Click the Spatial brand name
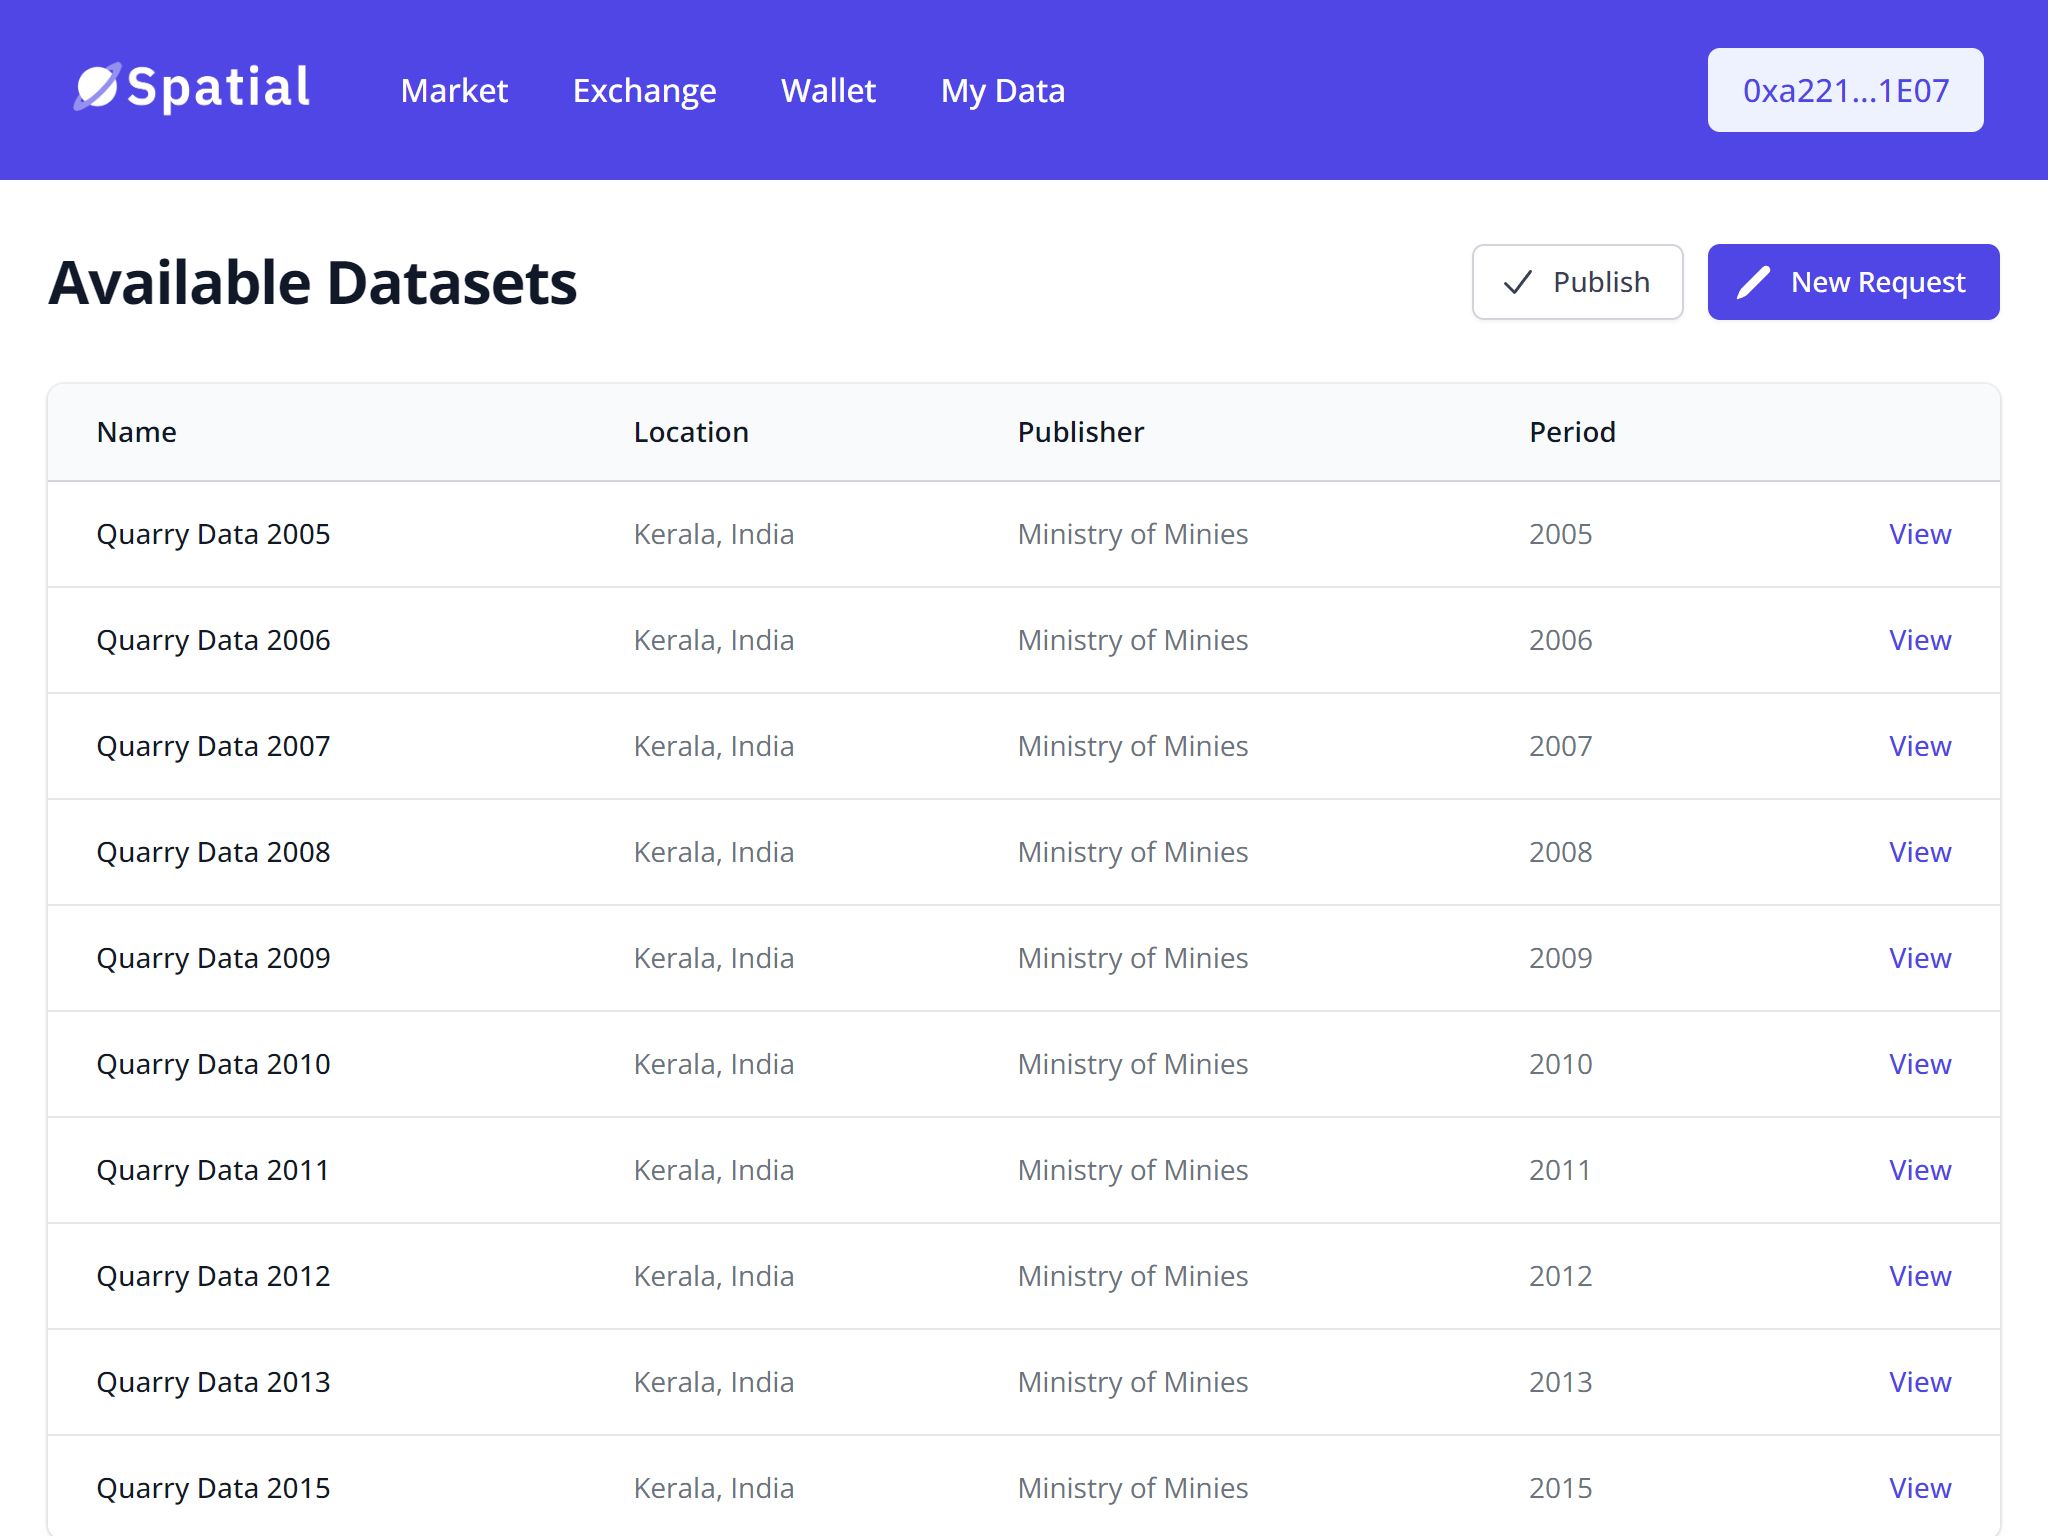This screenshot has width=2048, height=1536. pos(218,87)
